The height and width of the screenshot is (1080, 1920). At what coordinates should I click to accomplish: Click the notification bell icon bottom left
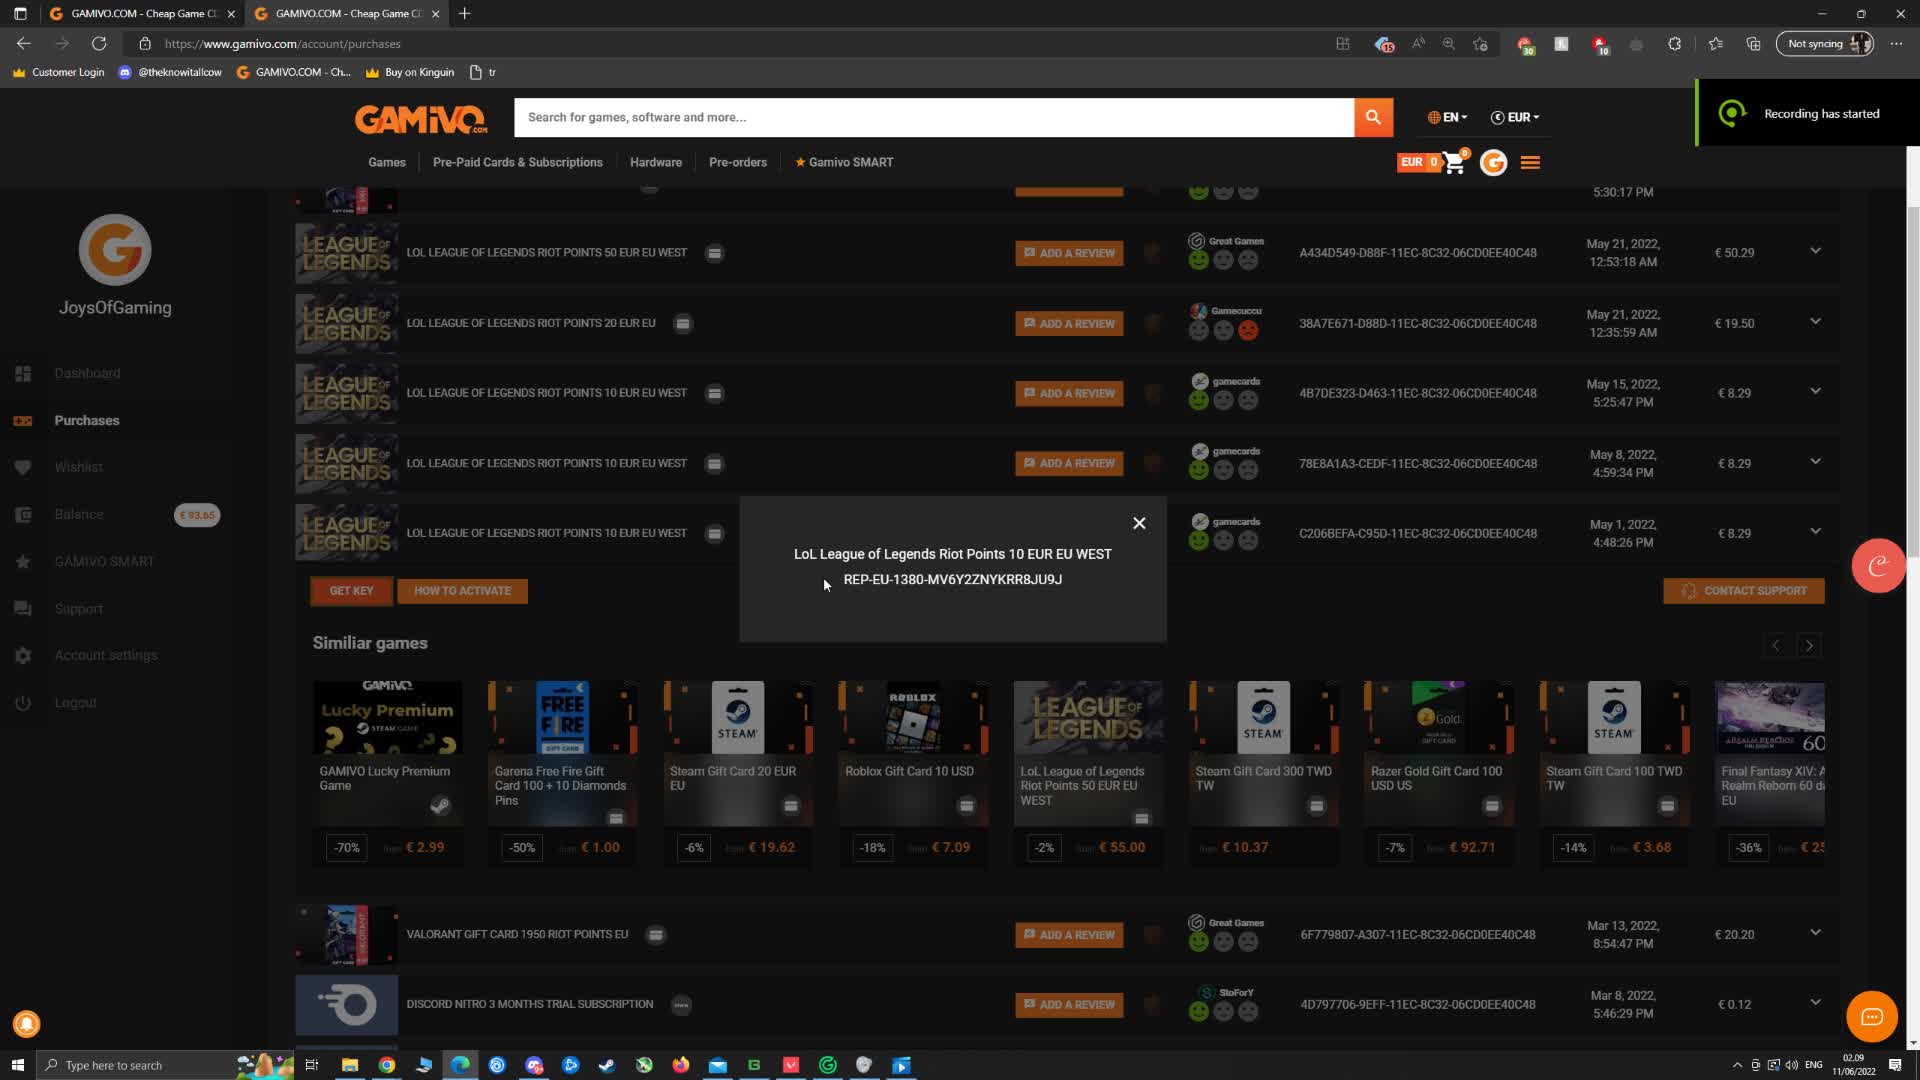click(27, 1024)
